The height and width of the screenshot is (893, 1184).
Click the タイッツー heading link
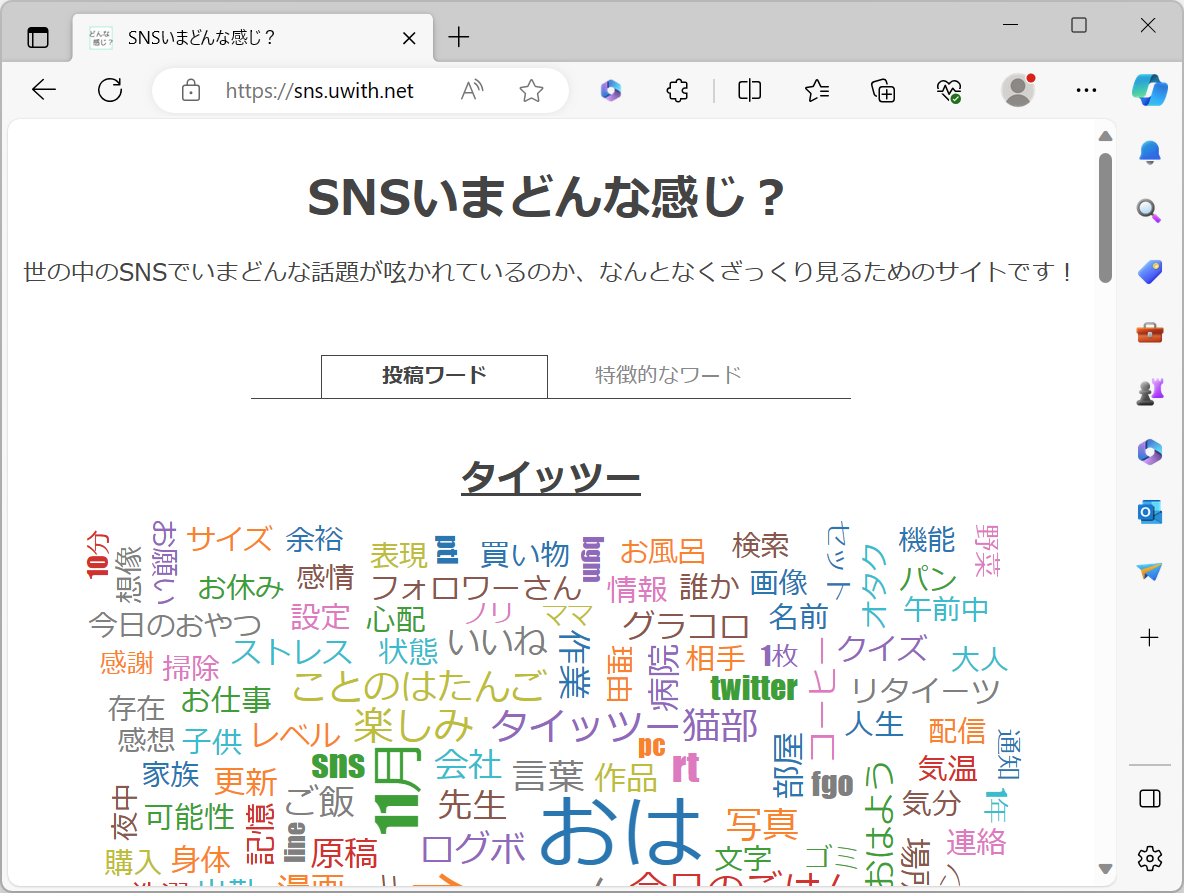pyautogui.click(x=551, y=477)
